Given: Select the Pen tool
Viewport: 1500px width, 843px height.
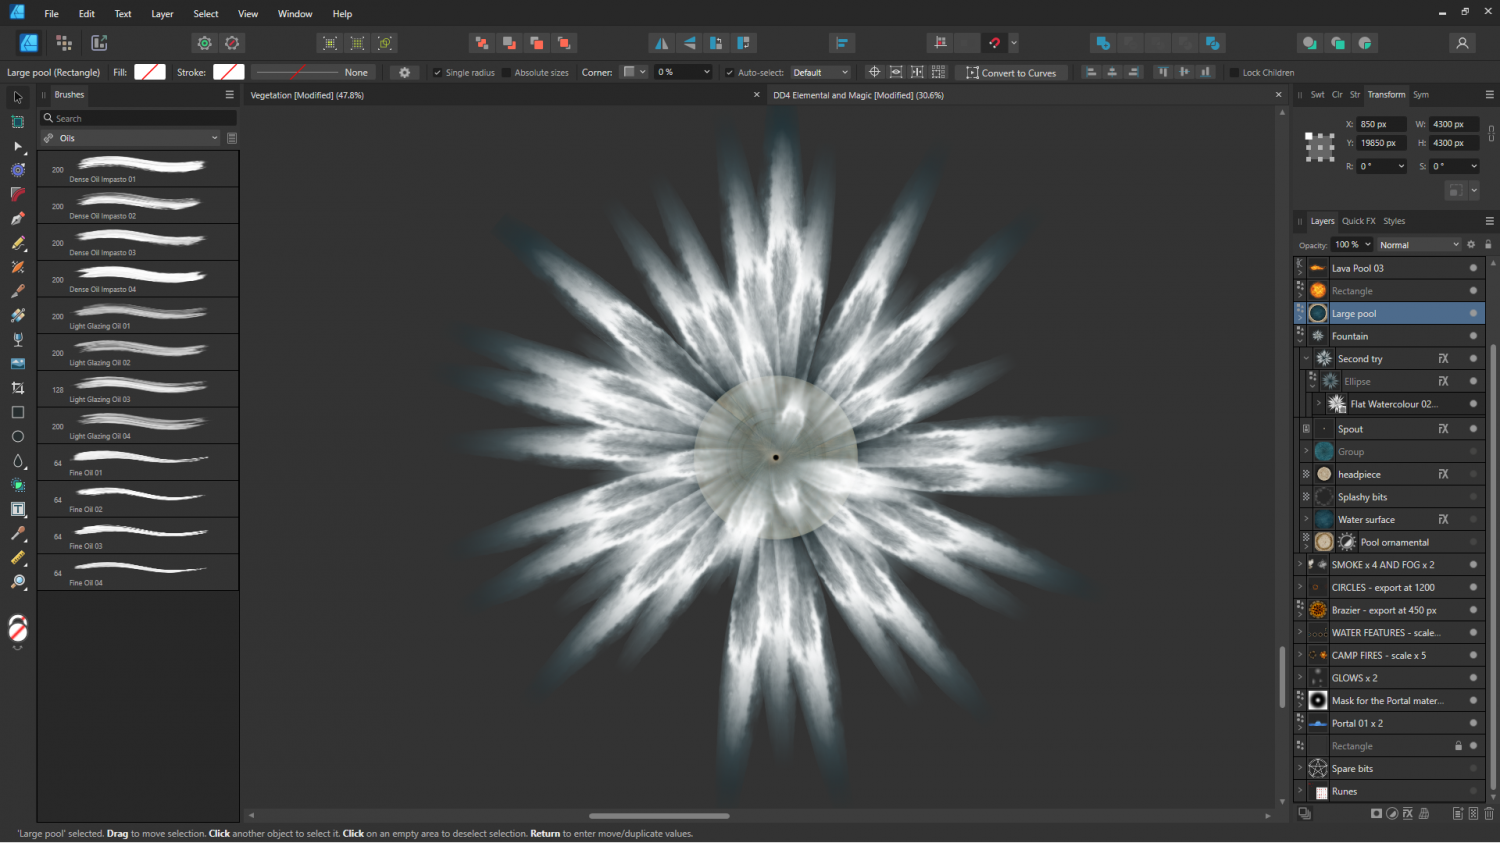Looking at the screenshot, I should click(17, 218).
